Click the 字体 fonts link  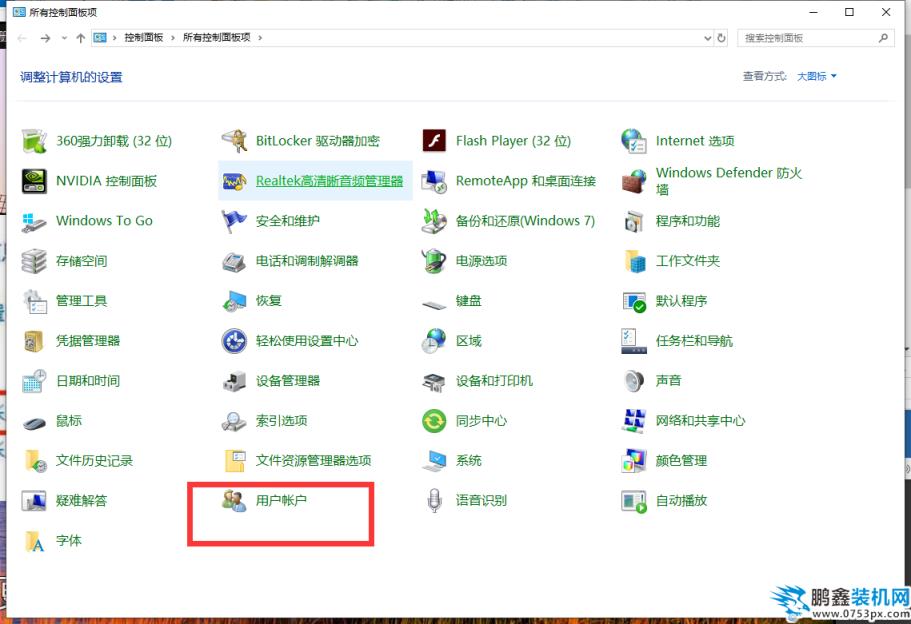pos(69,540)
